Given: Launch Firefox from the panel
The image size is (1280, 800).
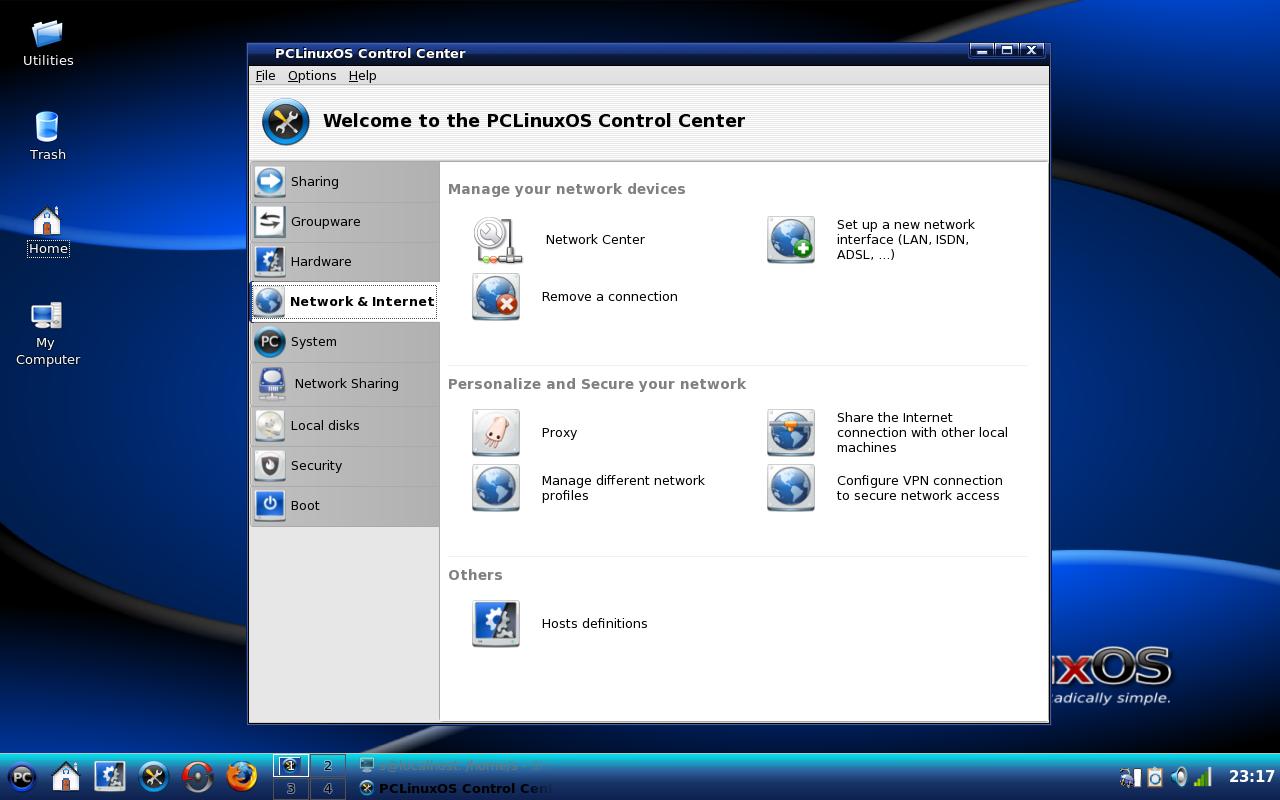Looking at the screenshot, I should click(242, 777).
